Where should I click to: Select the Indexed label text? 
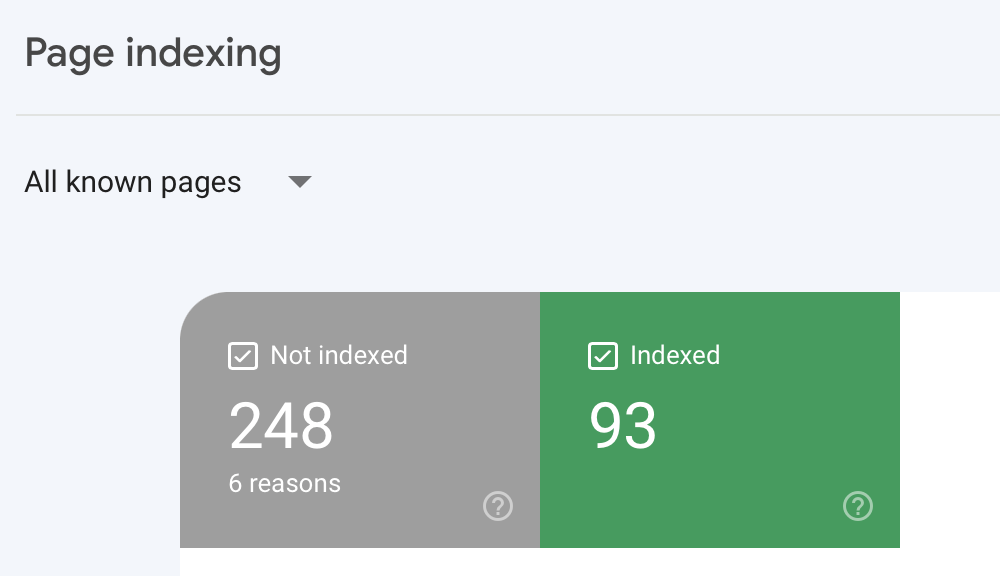pos(675,355)
